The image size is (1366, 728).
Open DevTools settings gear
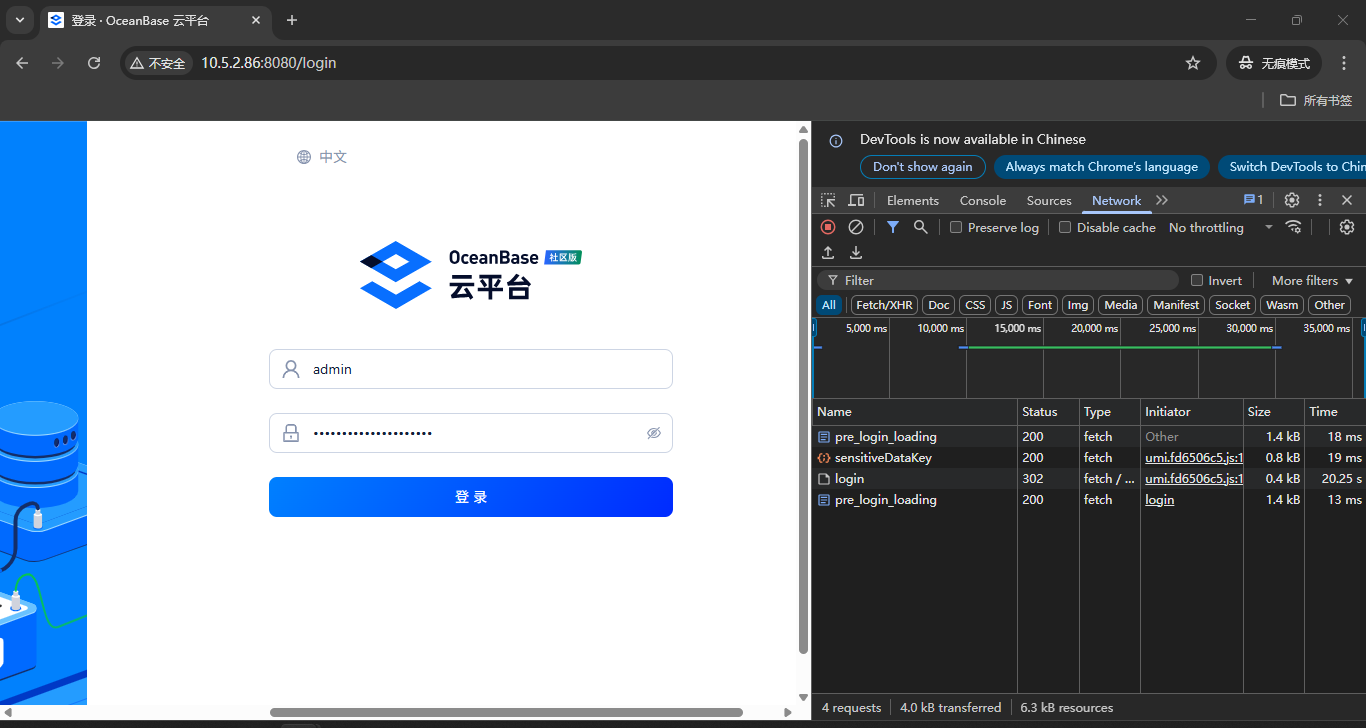point(1292,200)
